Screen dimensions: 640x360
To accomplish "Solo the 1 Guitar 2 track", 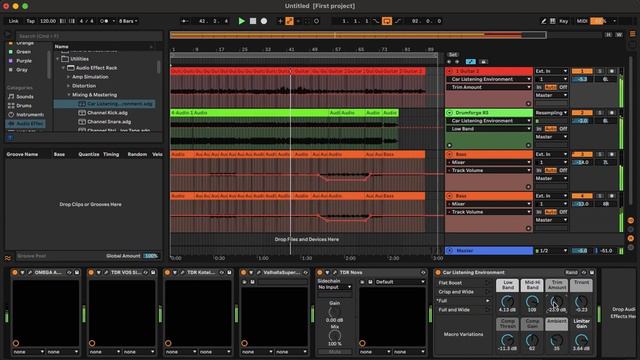I will [600, 71].
